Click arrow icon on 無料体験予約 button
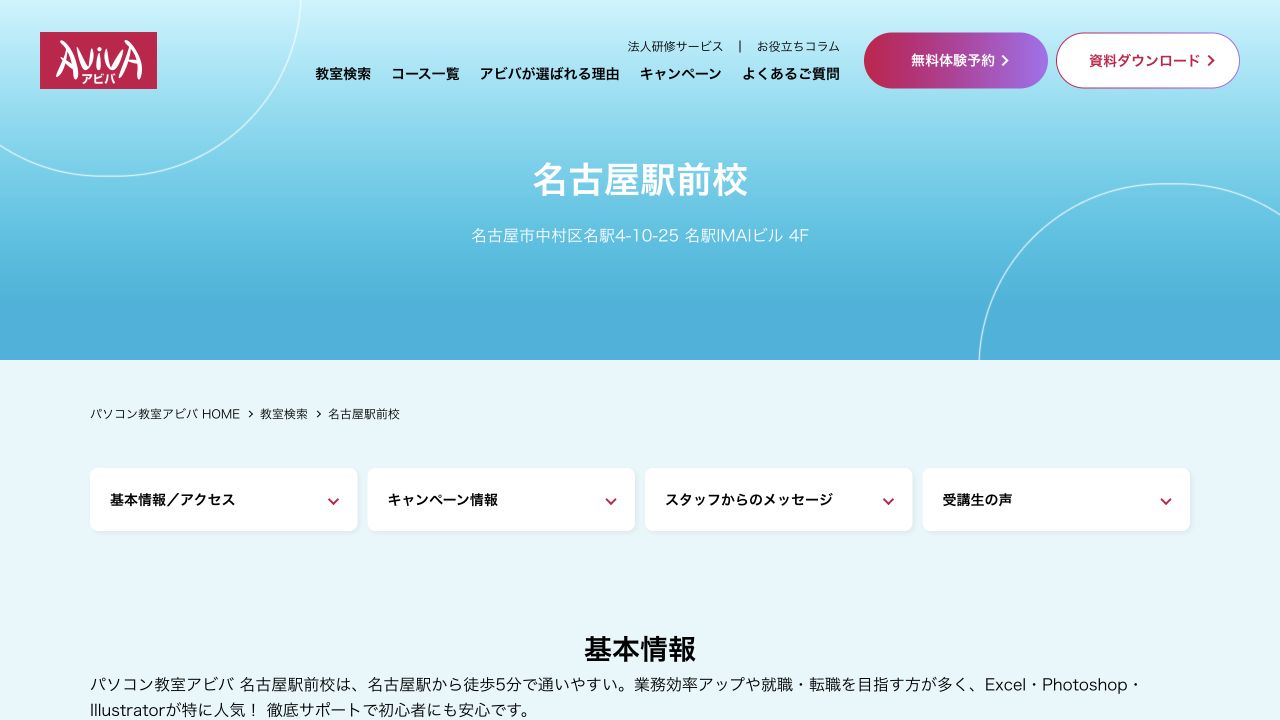The height and width of the screenshot is (720, 1280). [1005, 61]
